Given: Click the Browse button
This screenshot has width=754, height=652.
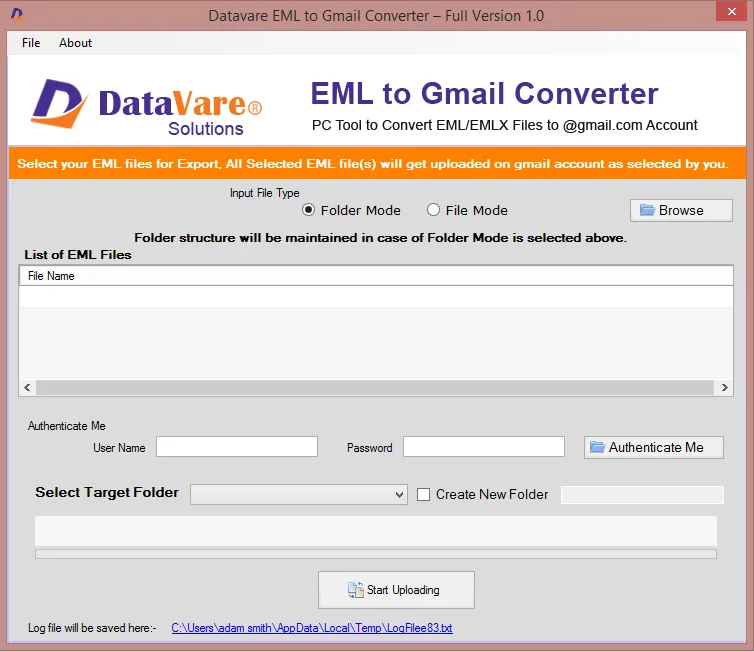Looking at the screenshot, I should point(681,211).
